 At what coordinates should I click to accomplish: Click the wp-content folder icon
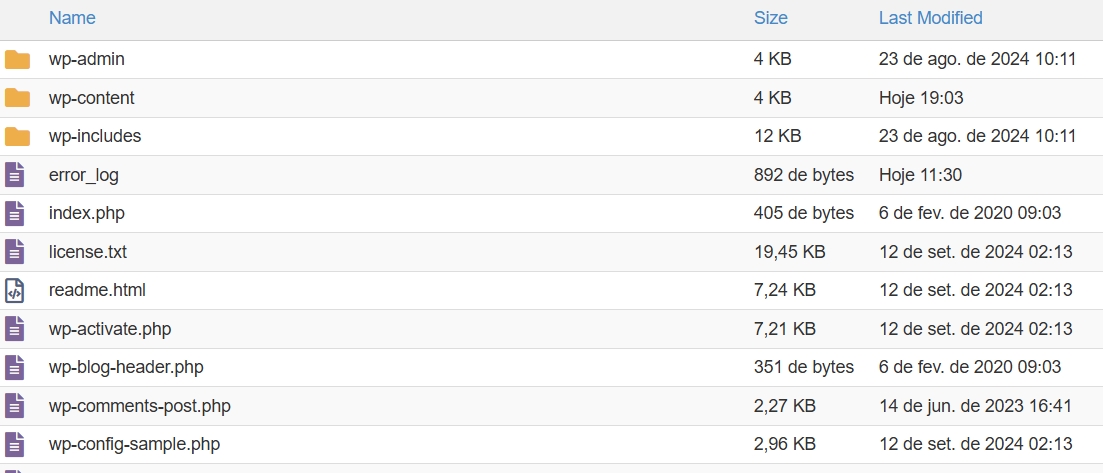pyautogui.click(x=17, y=98)
